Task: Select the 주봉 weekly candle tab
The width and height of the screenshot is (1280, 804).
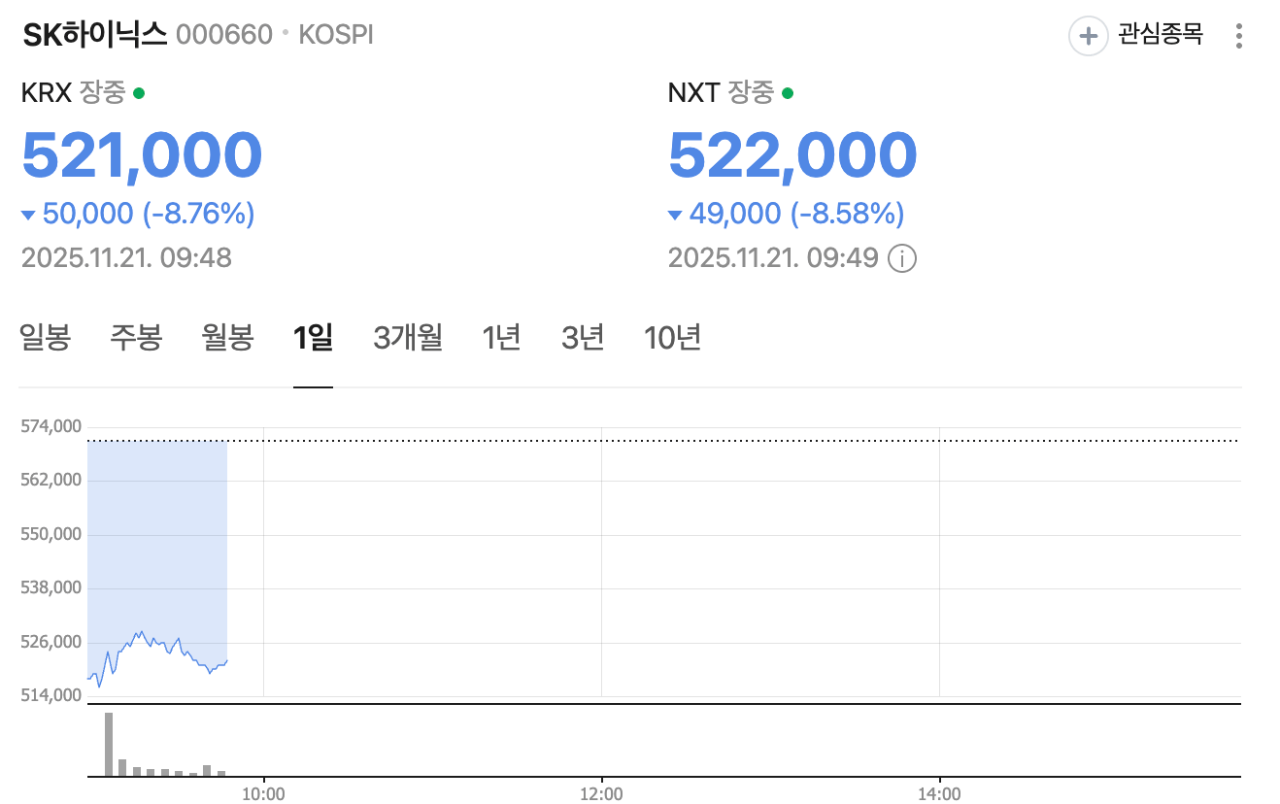Action: tap(136, 338)
